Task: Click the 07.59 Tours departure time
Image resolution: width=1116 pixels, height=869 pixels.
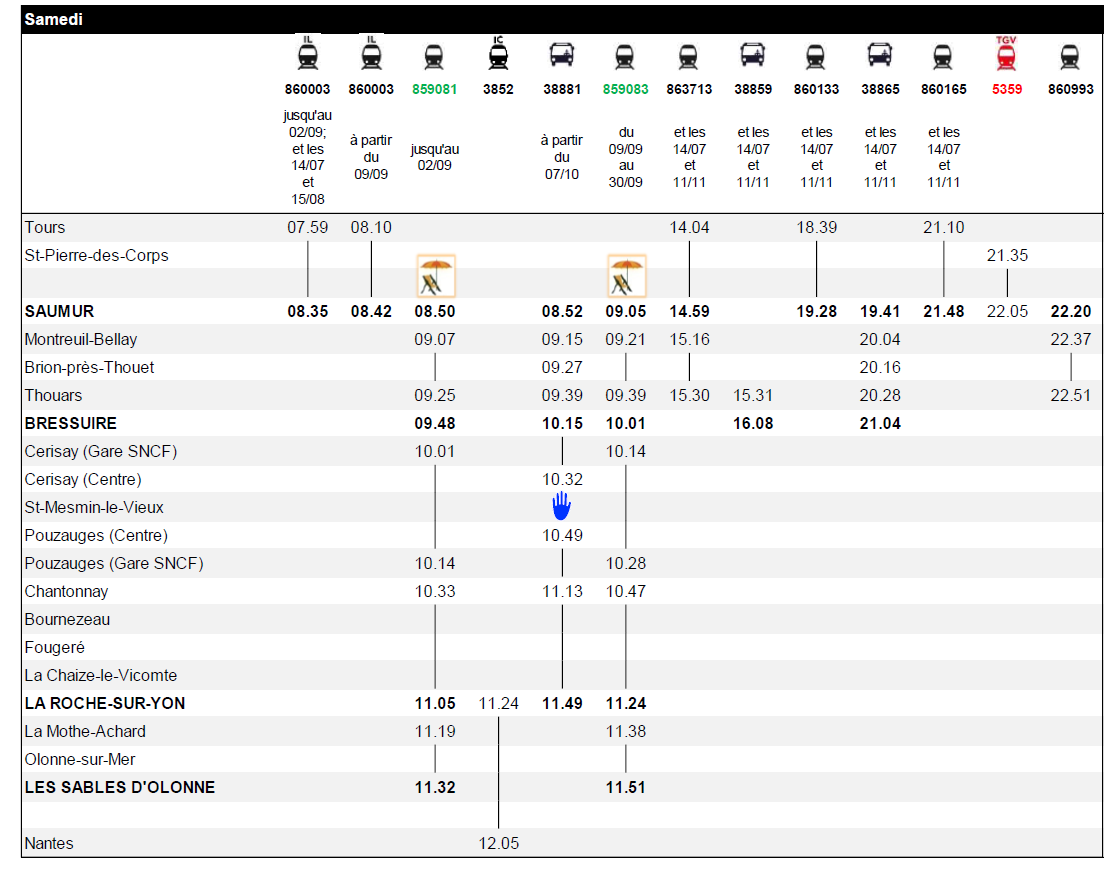Action: tap(308, 227)
